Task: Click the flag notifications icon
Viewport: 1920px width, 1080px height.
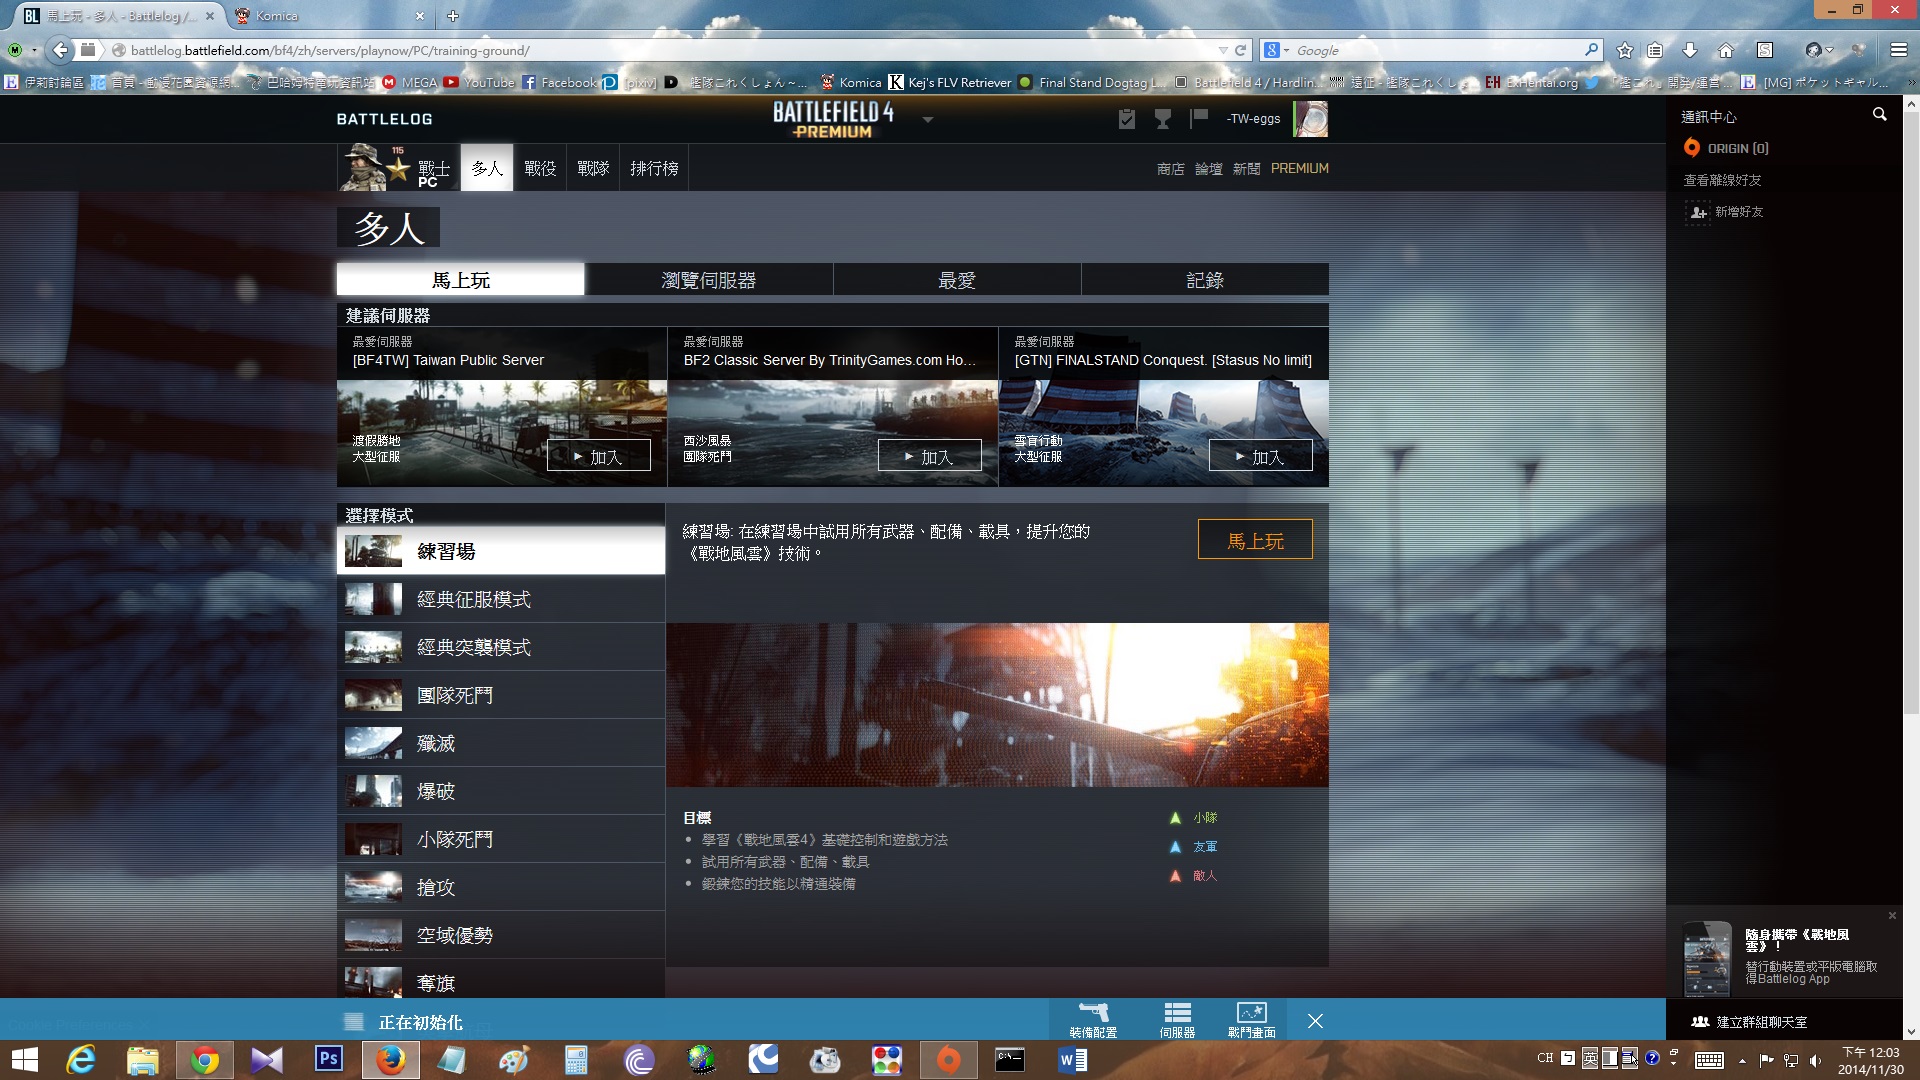Action: click(x=1198, y=119)
